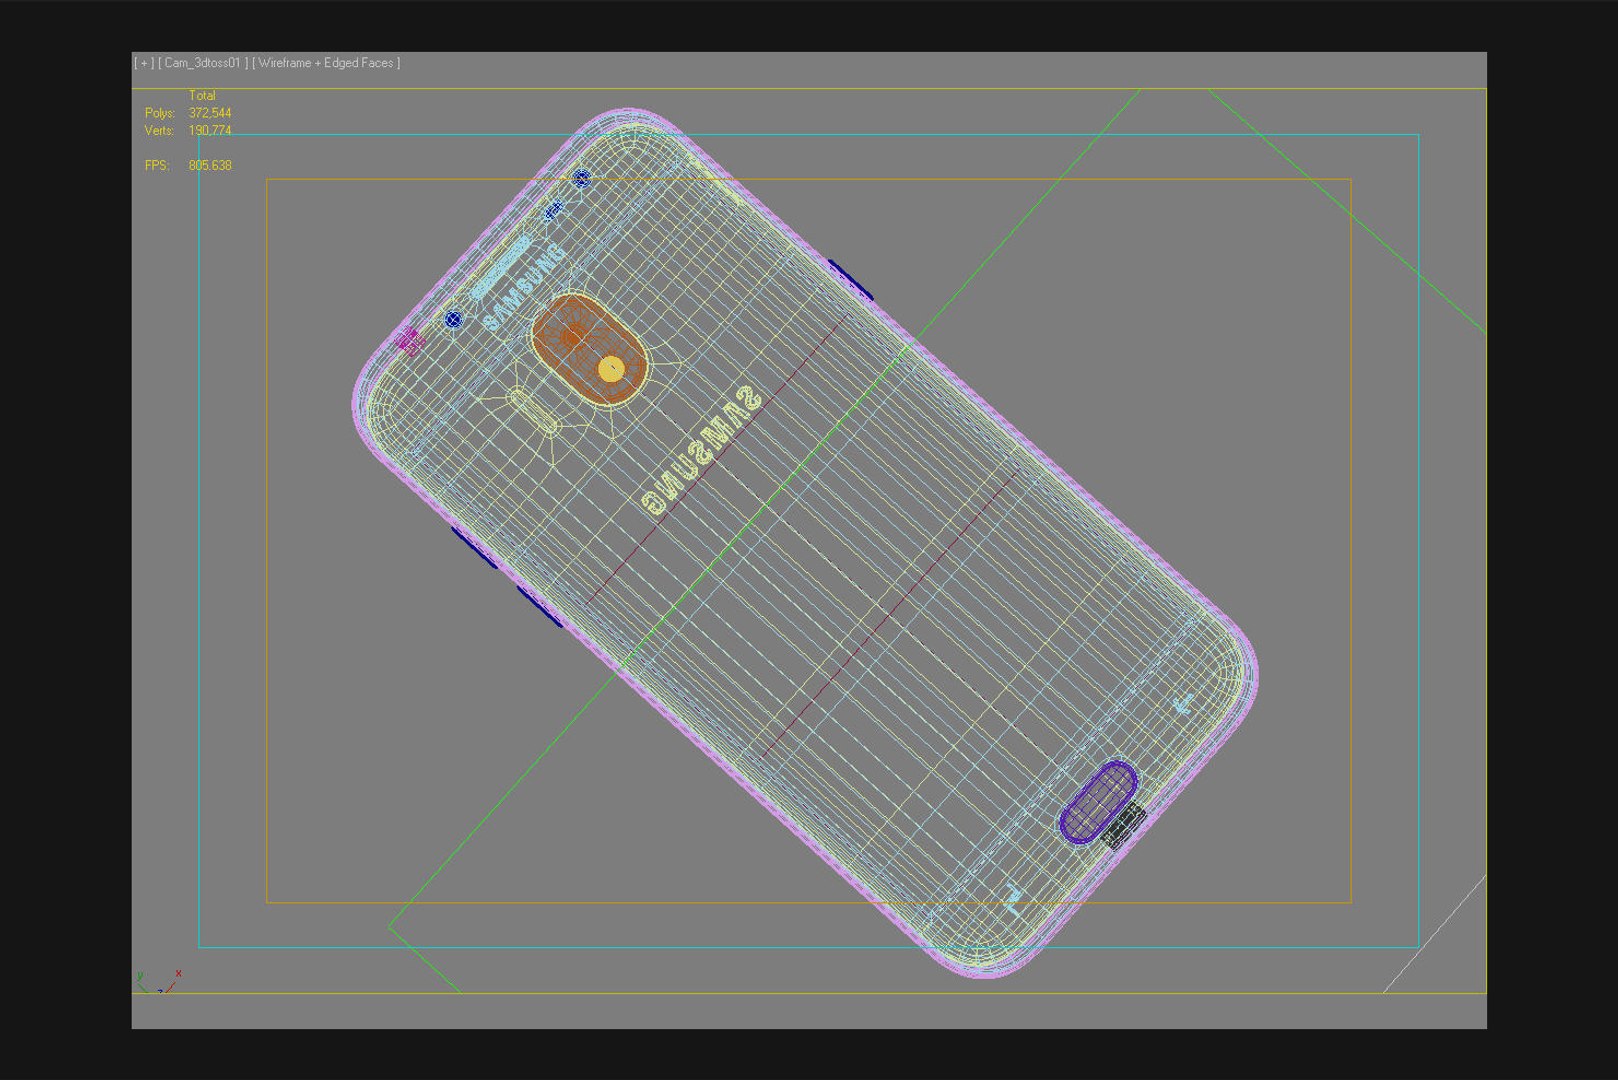
Task: Select the yellow circular camera lens object
Action: click(611, 370)
